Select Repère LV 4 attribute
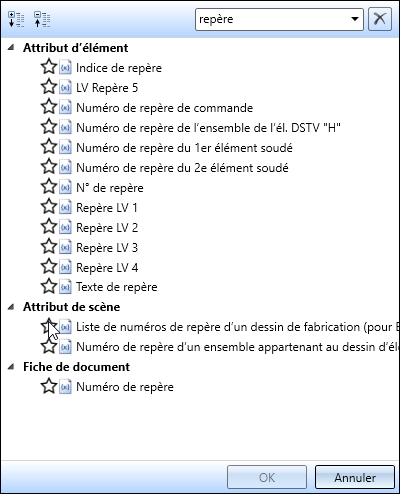This screenshot has height=494, width=400. (107, 268)
